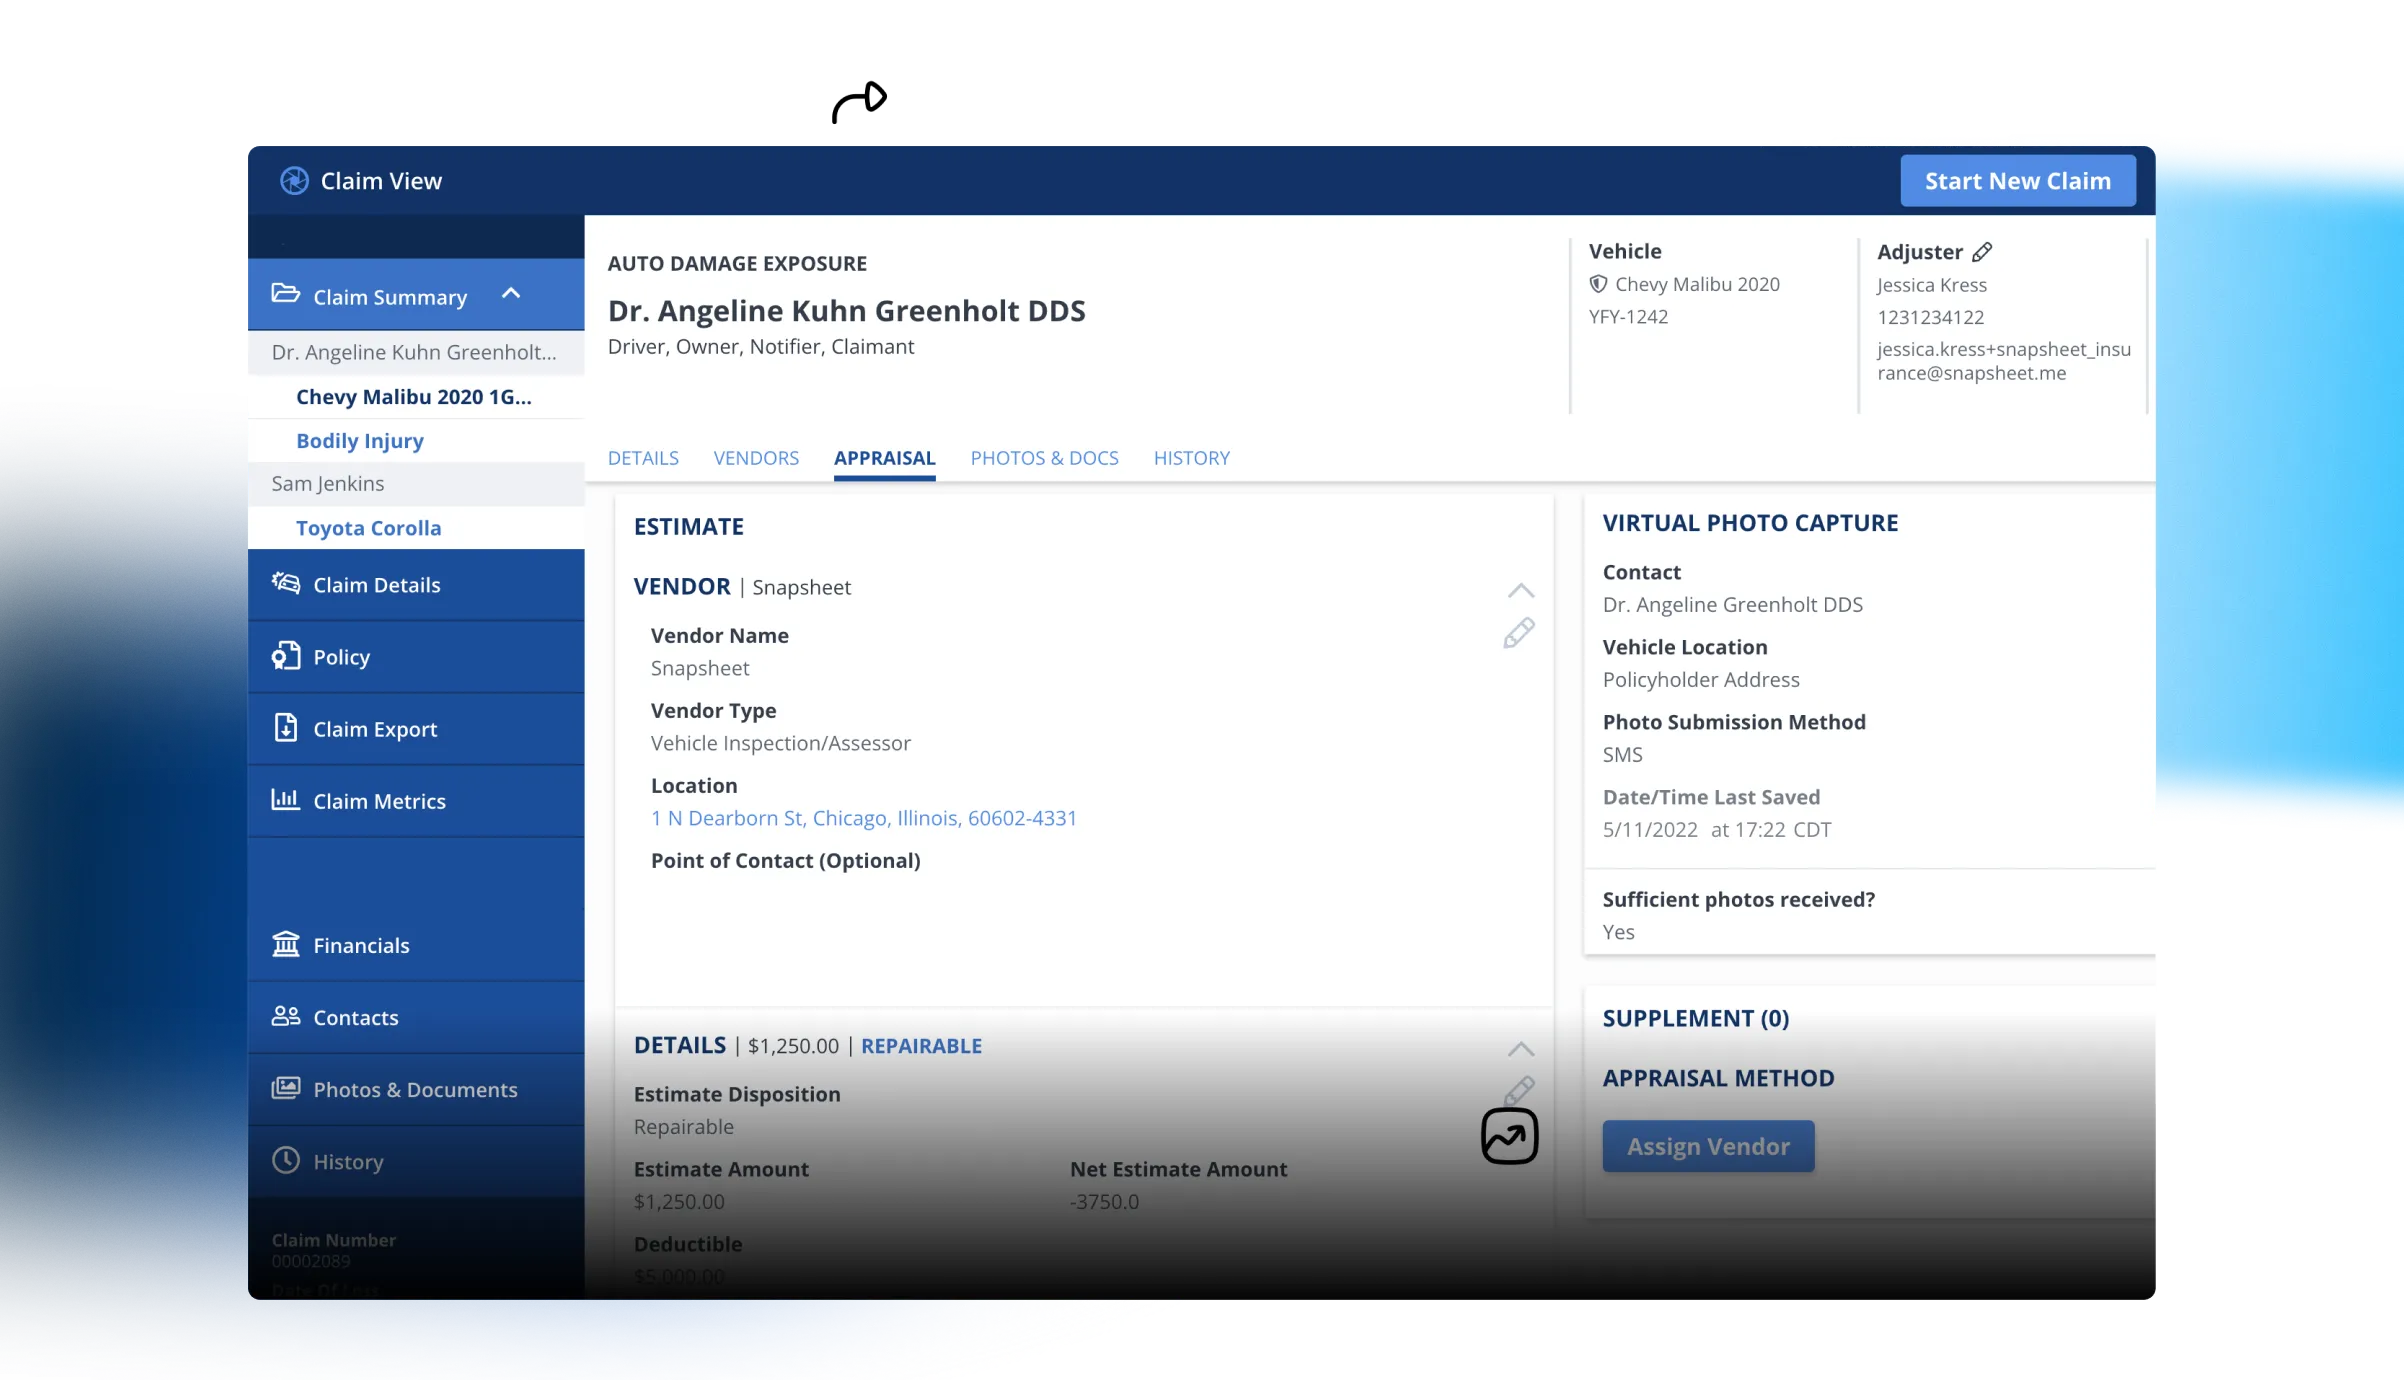Click the Start New Claim button
Viewport: 2404px width, 1380px height.
click(x=2017, y=181)
